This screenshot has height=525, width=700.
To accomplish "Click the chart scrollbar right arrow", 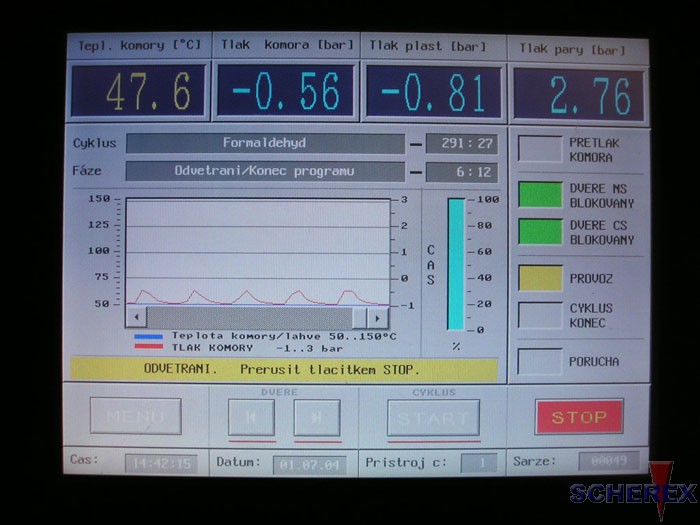I will pos(378,318).
